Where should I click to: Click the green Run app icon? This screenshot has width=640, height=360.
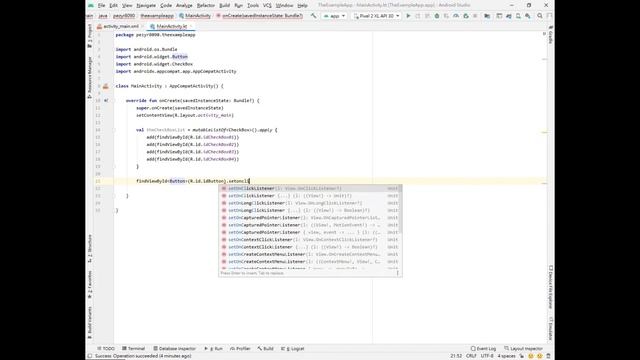pyautogui.click(x=408, y=16)
